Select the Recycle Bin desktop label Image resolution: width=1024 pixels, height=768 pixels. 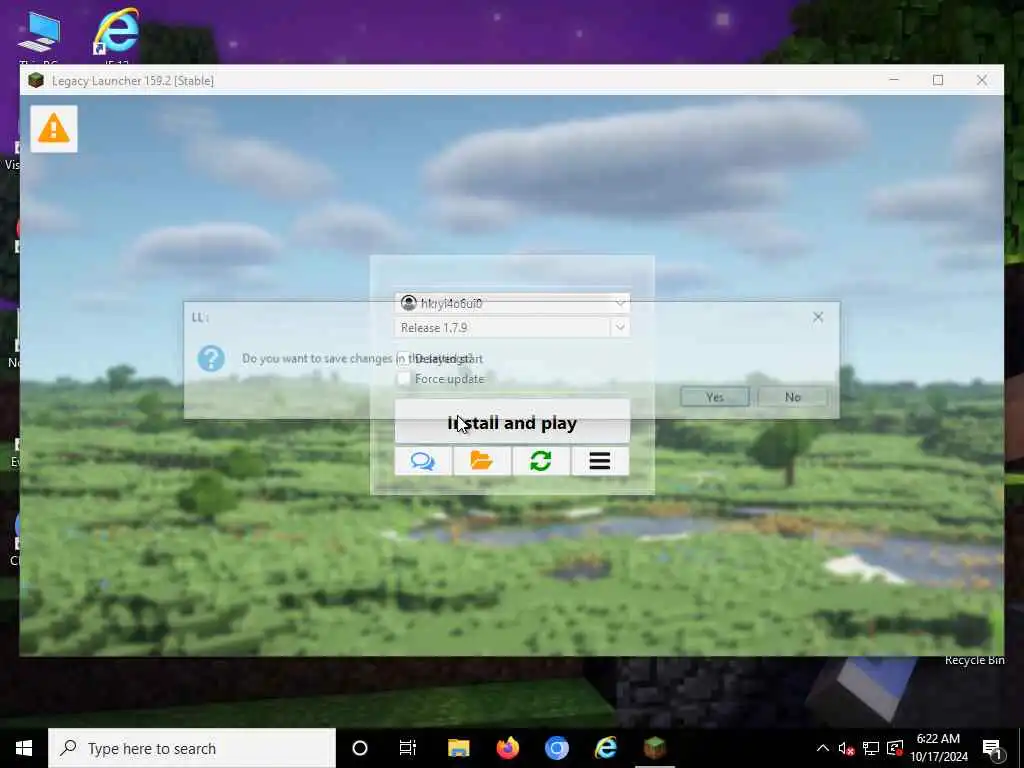pyautogui.click(x=974, y=660)
